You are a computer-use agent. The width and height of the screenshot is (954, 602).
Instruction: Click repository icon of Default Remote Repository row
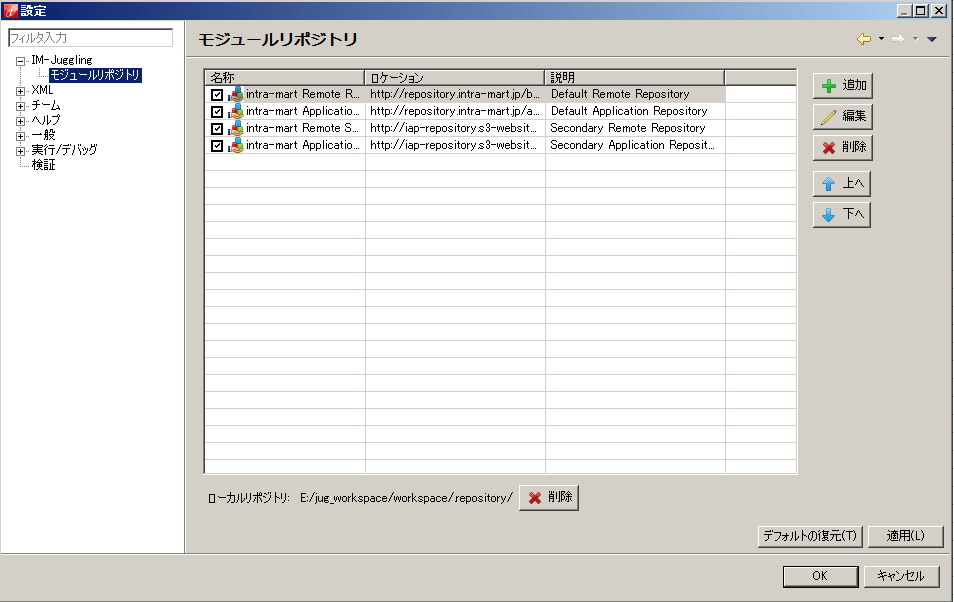[x=235, y=94]
